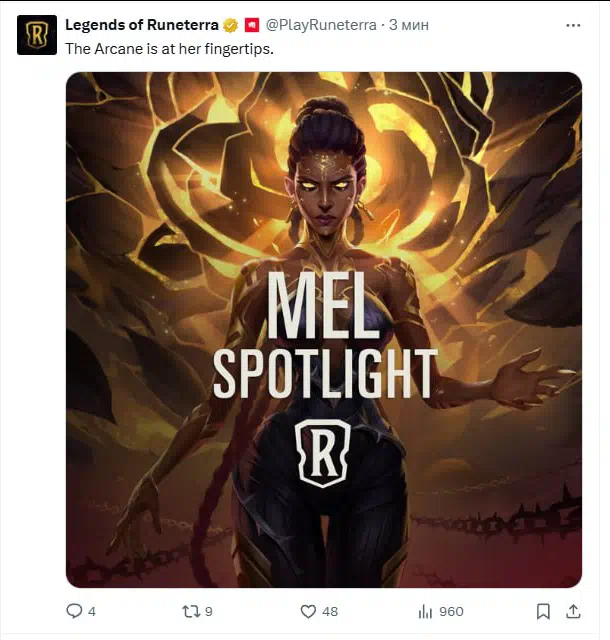Share the tweet via upload arrow icon
This screenshot has height=640, width=610.
[x=573, y=611]
